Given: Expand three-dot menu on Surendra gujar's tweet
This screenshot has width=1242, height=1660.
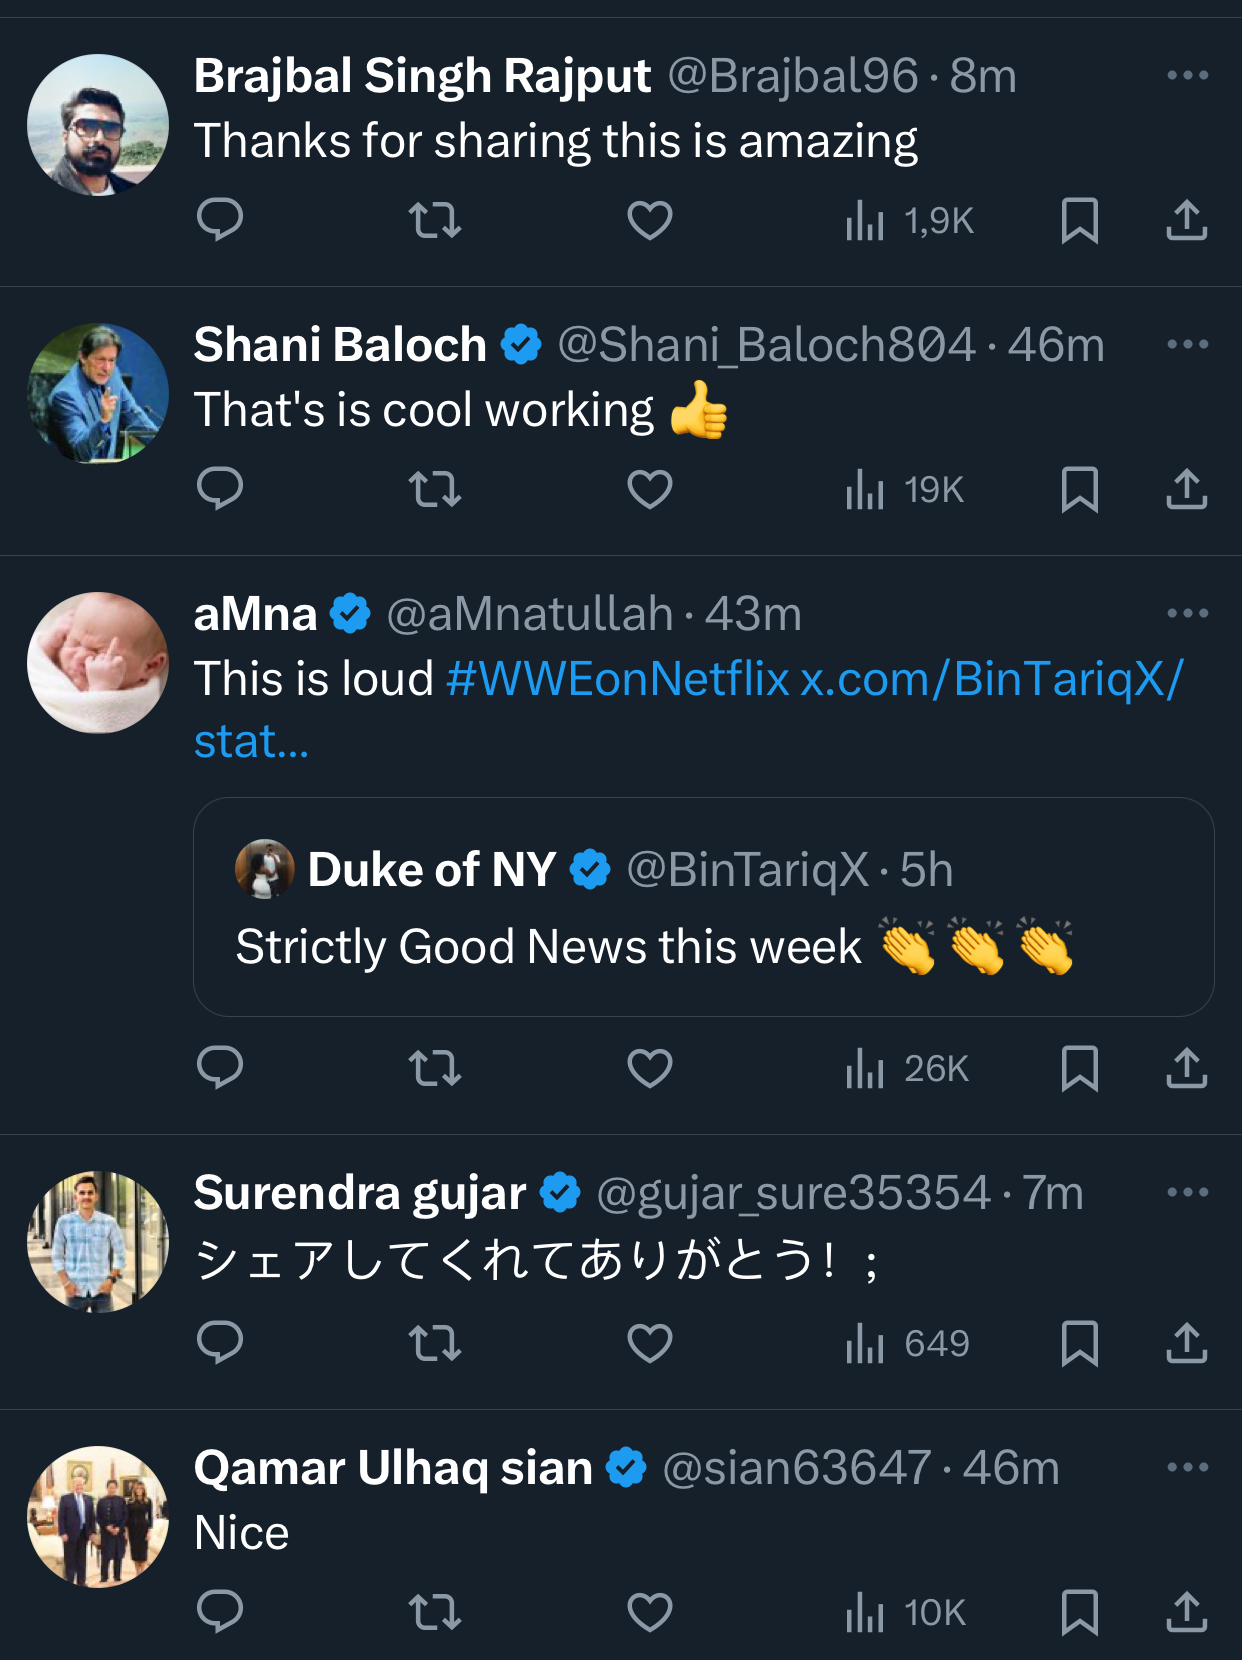Looking at the screenshot, I should (x=1187, y=1192).
